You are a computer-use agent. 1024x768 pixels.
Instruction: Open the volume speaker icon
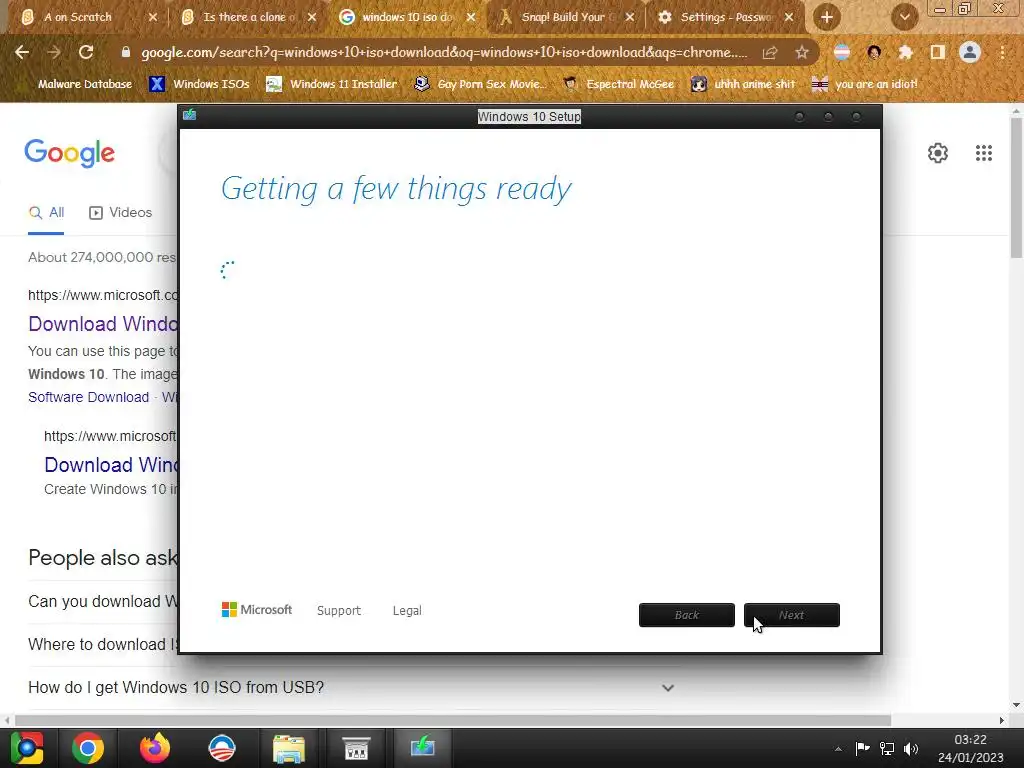point(911,748)
